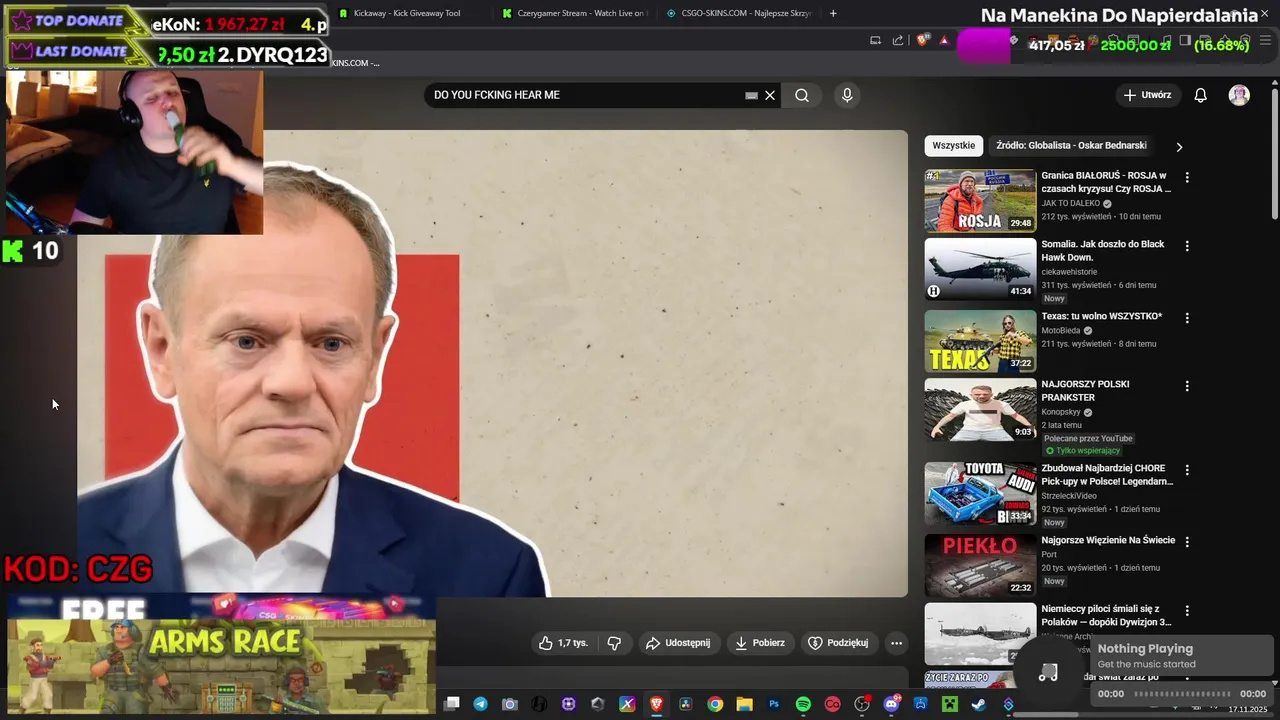This screenshot has height=720, width=1280.
Task: Click the music widget progress bar
Action: coord(1182,694)
